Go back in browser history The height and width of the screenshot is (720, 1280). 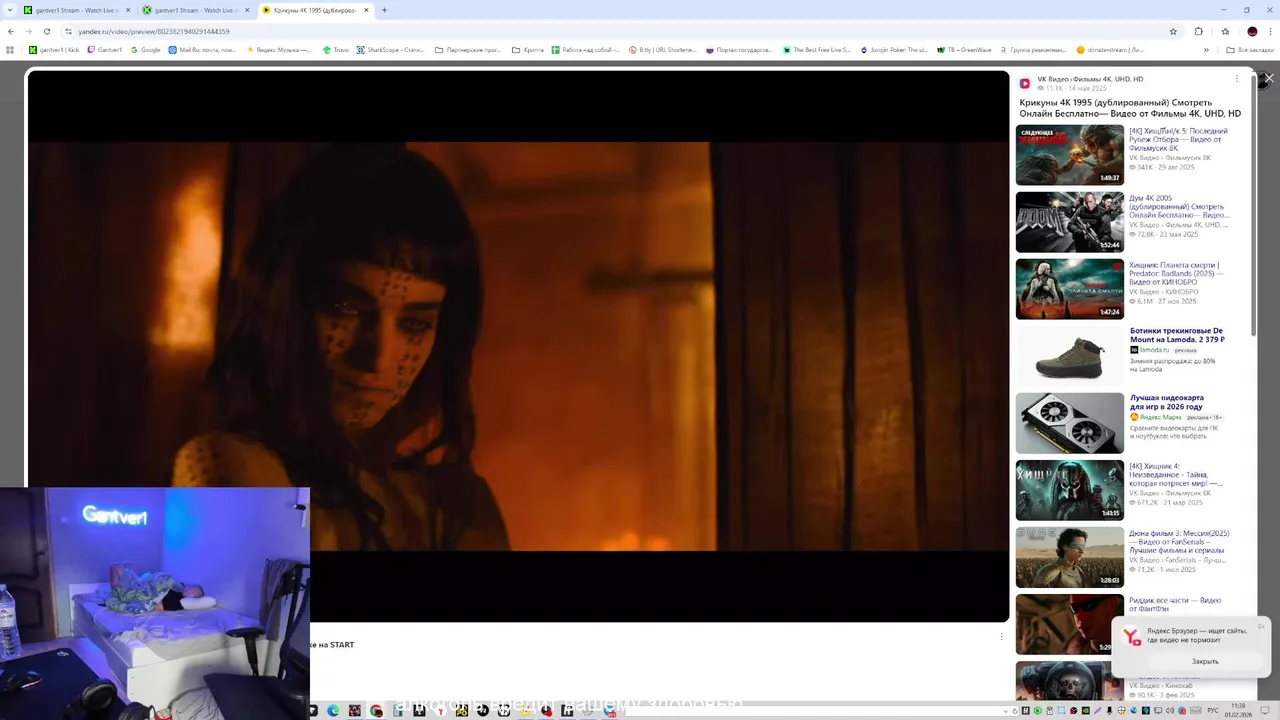pyautogui.click(x=11, y=31)
